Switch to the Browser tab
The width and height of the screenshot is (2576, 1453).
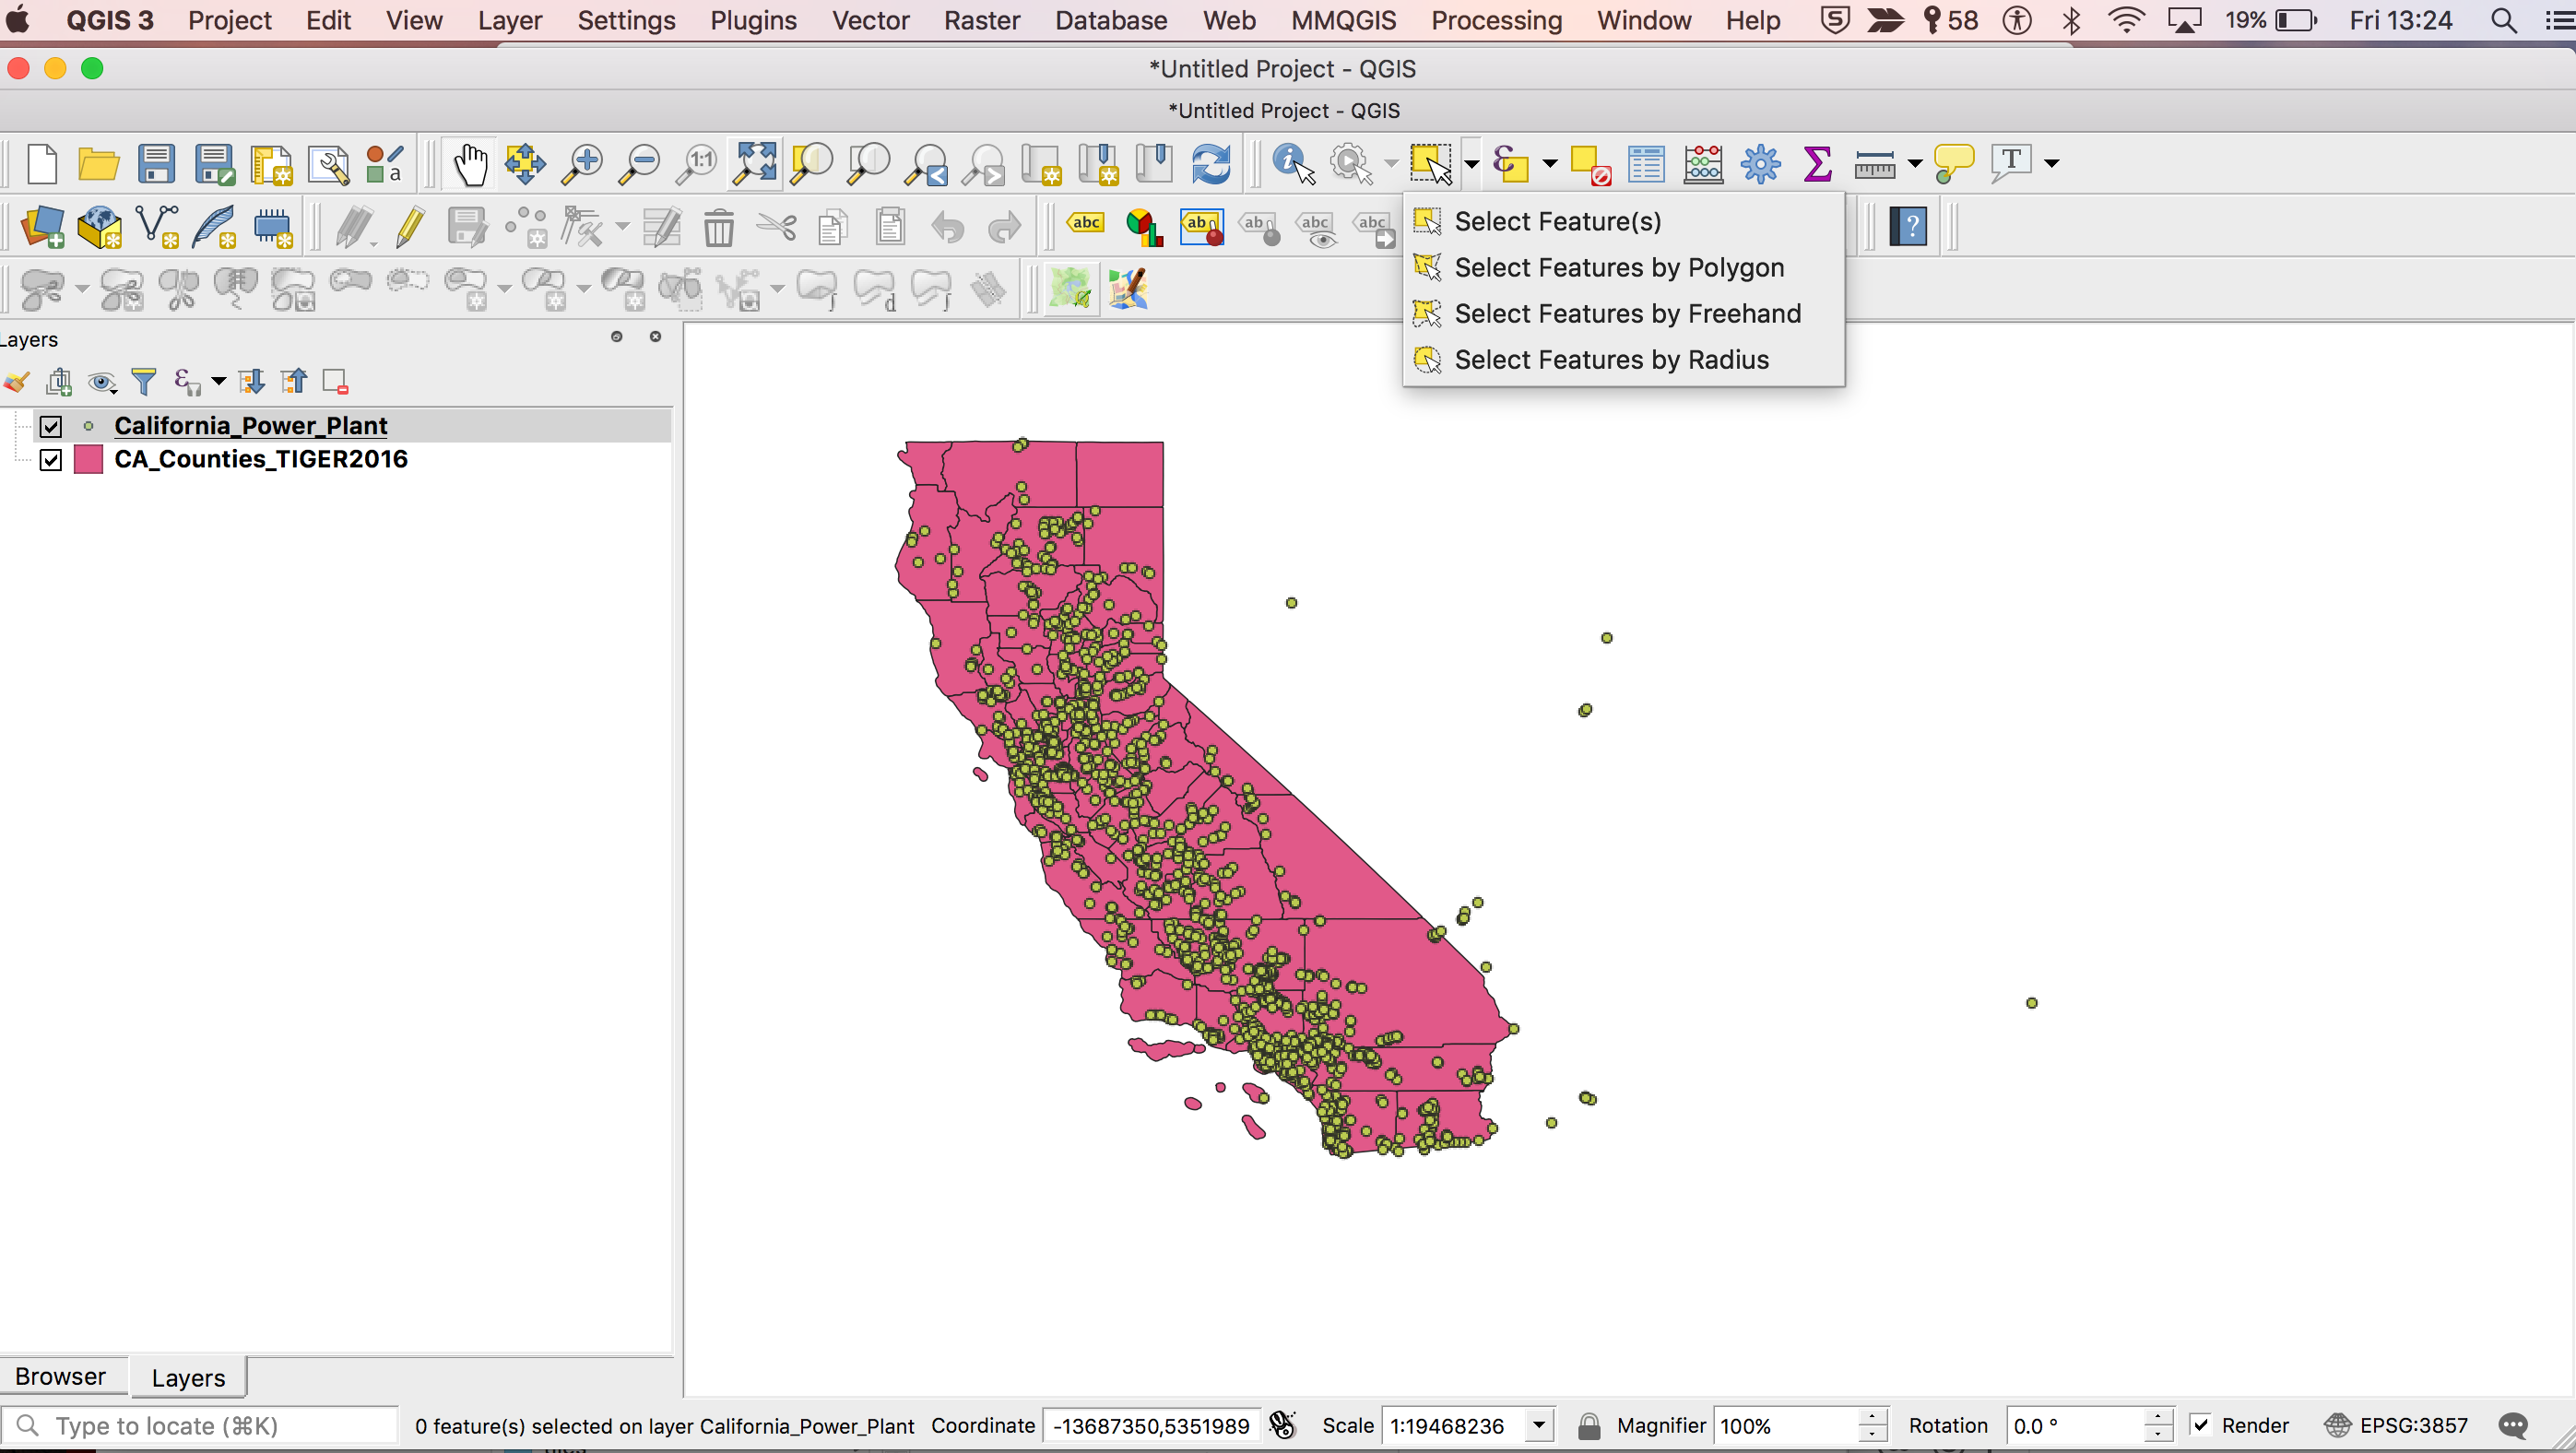[x=61, y=1377]
